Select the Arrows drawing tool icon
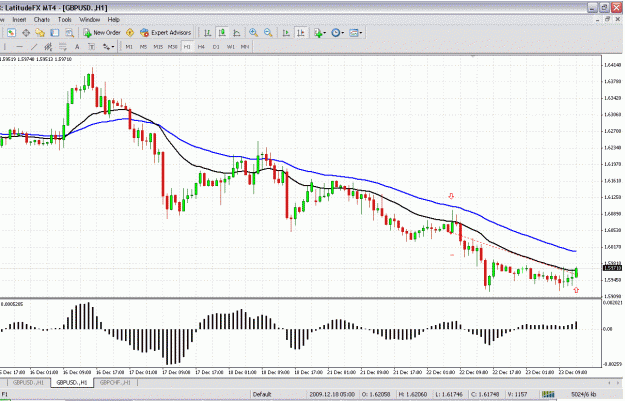 pos(106,47)
